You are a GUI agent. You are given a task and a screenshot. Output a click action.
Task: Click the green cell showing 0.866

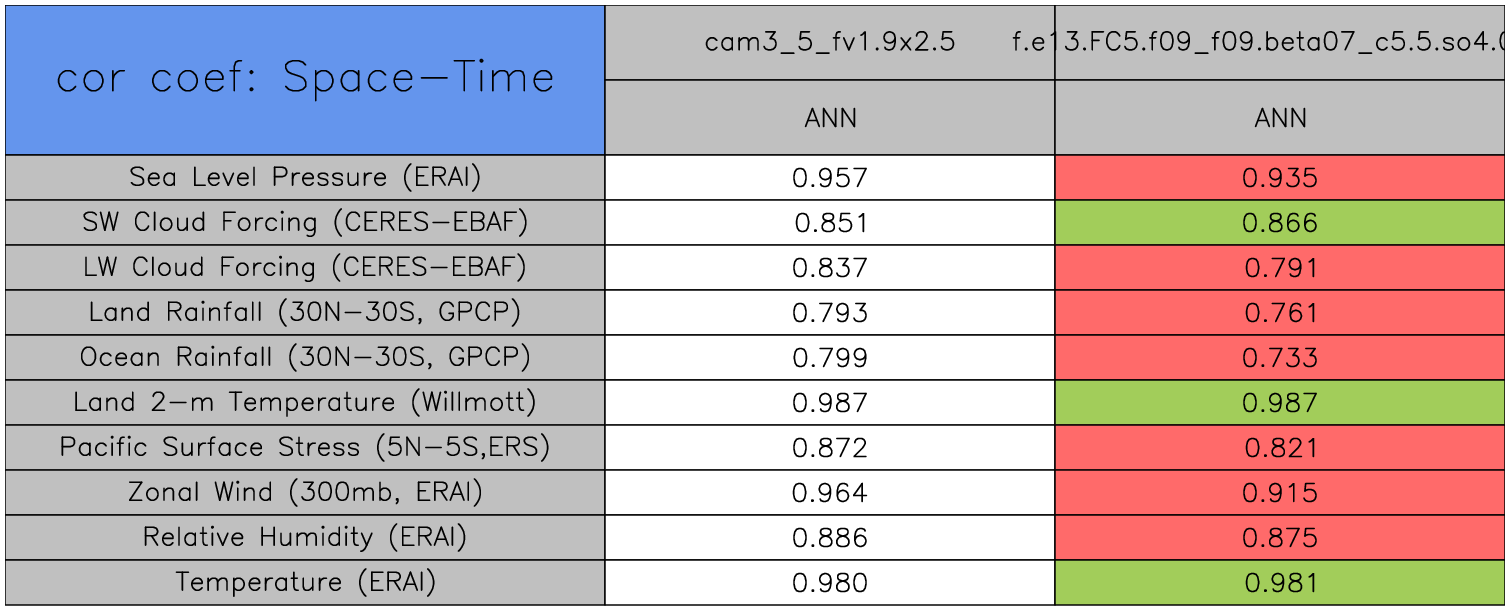tap(1280, 223)
